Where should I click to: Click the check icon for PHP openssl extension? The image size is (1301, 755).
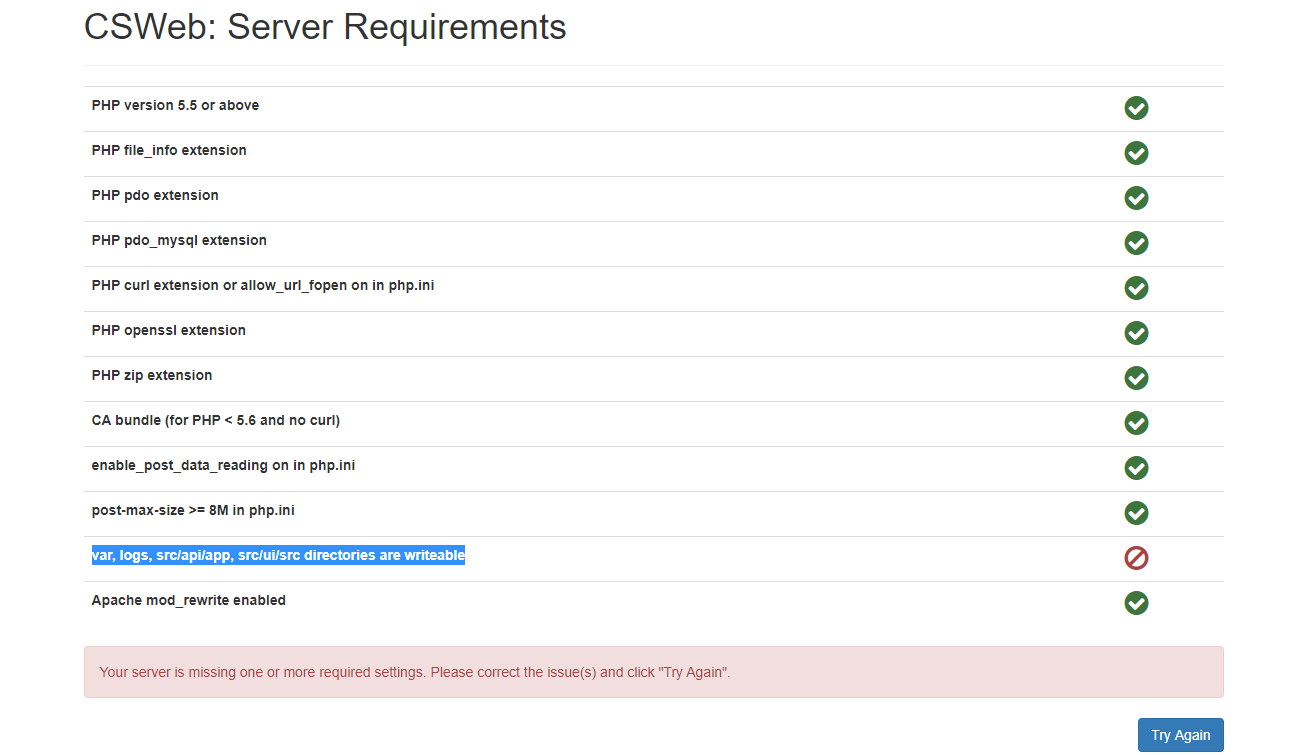1136,333
